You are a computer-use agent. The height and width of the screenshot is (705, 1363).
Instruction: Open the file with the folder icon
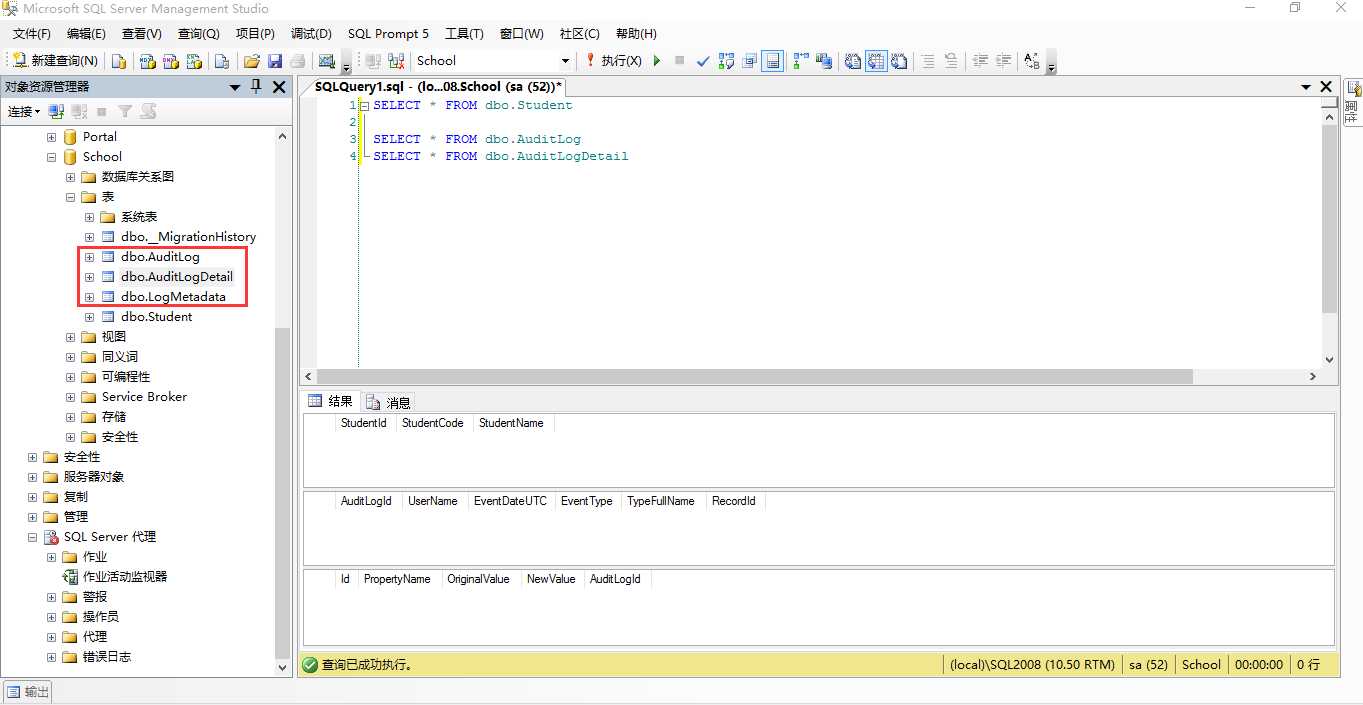(252, 61)
